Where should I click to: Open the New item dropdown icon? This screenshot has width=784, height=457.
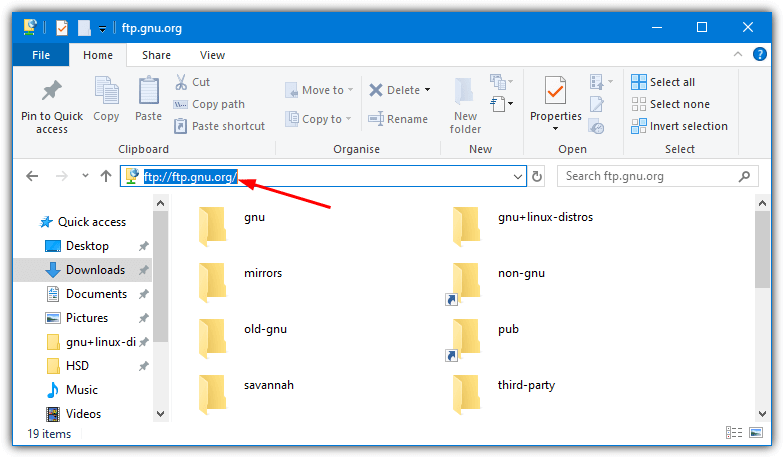pos(502,81)
